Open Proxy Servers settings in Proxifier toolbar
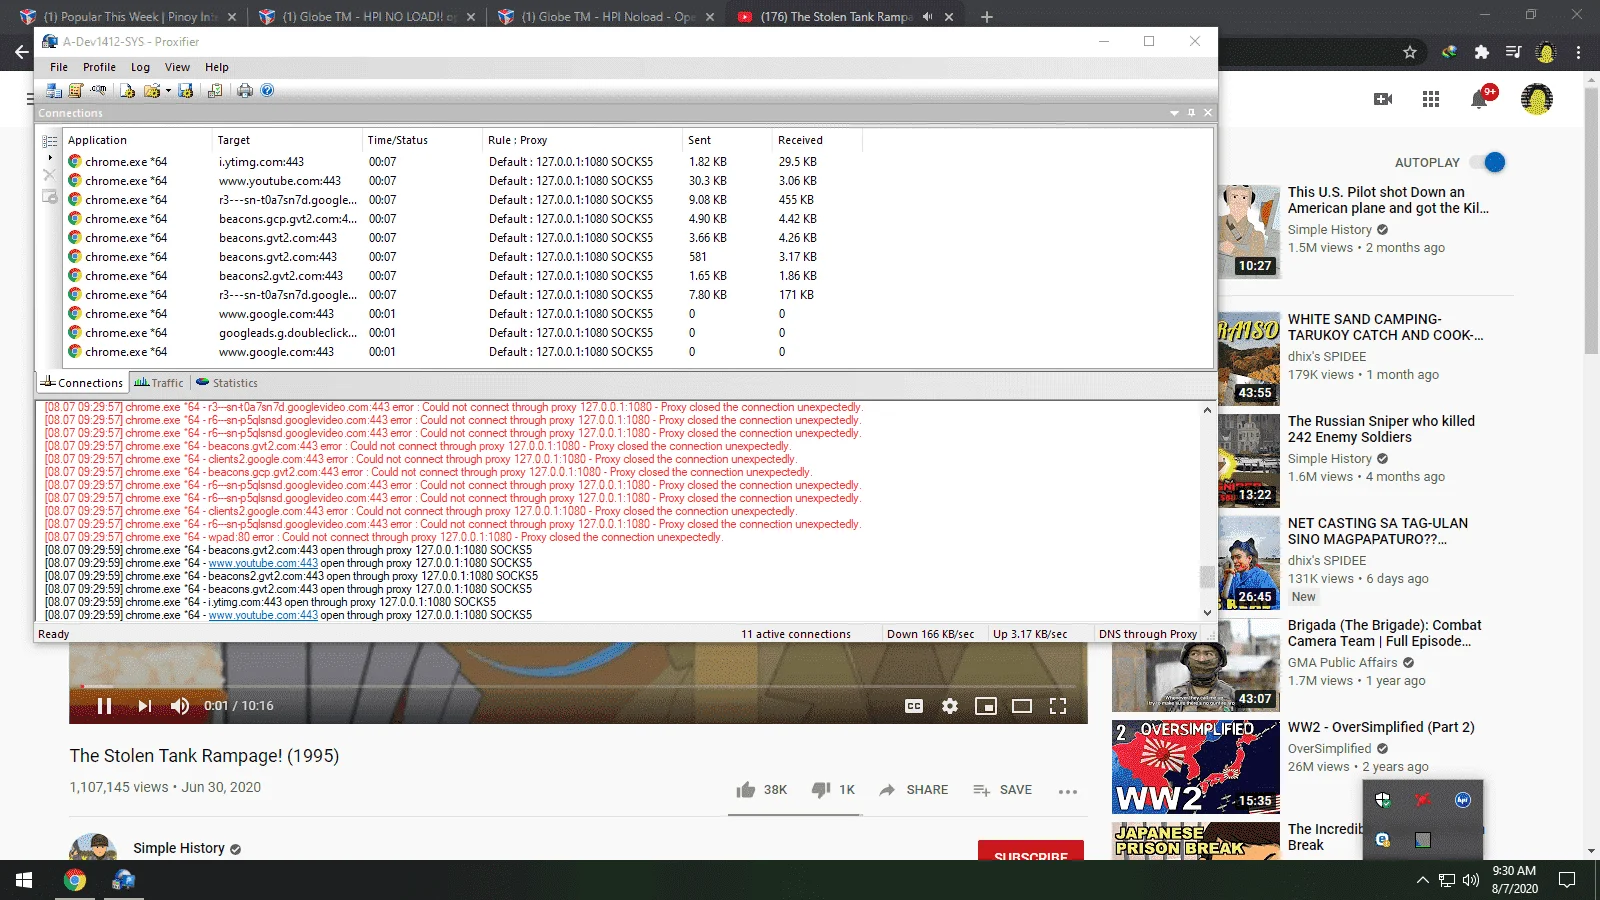 click(x=54, y=91)
